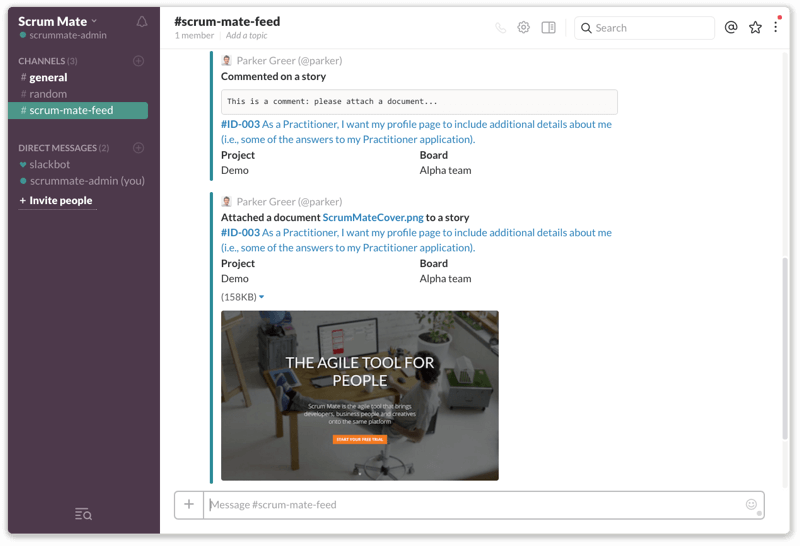
Task: Click Parker Greer name in attachment message
Action: tap(289, 202)
